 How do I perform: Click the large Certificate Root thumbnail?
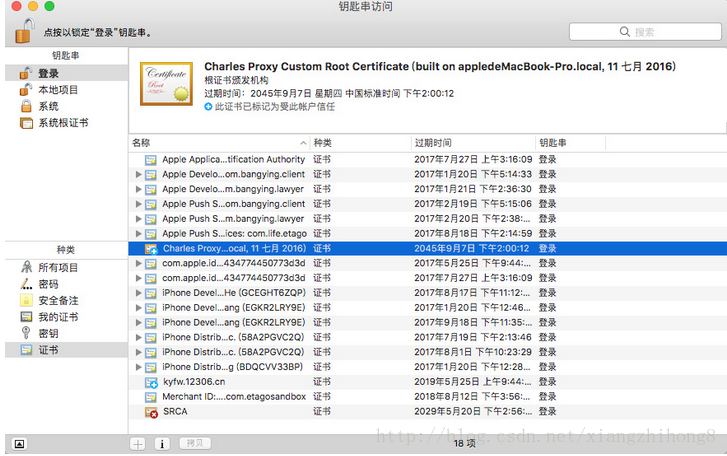[166, 84]
